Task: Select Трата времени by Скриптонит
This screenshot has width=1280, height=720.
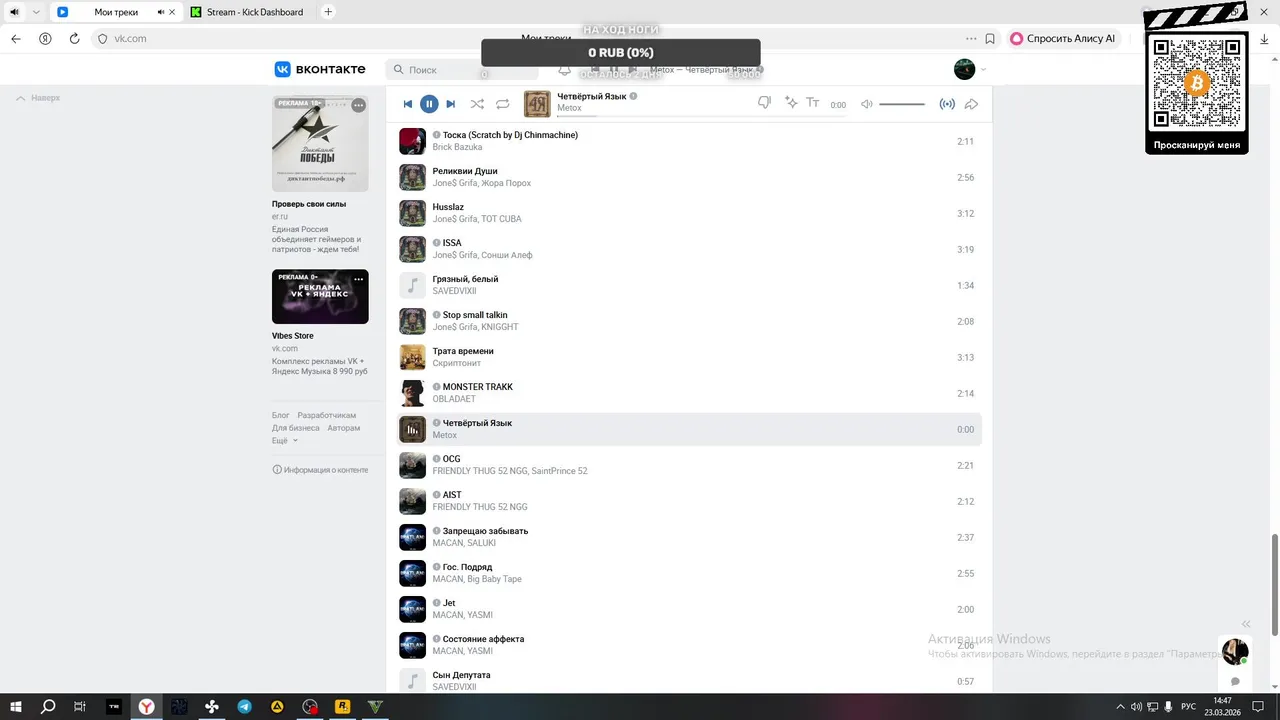Action: coord(689,357)
